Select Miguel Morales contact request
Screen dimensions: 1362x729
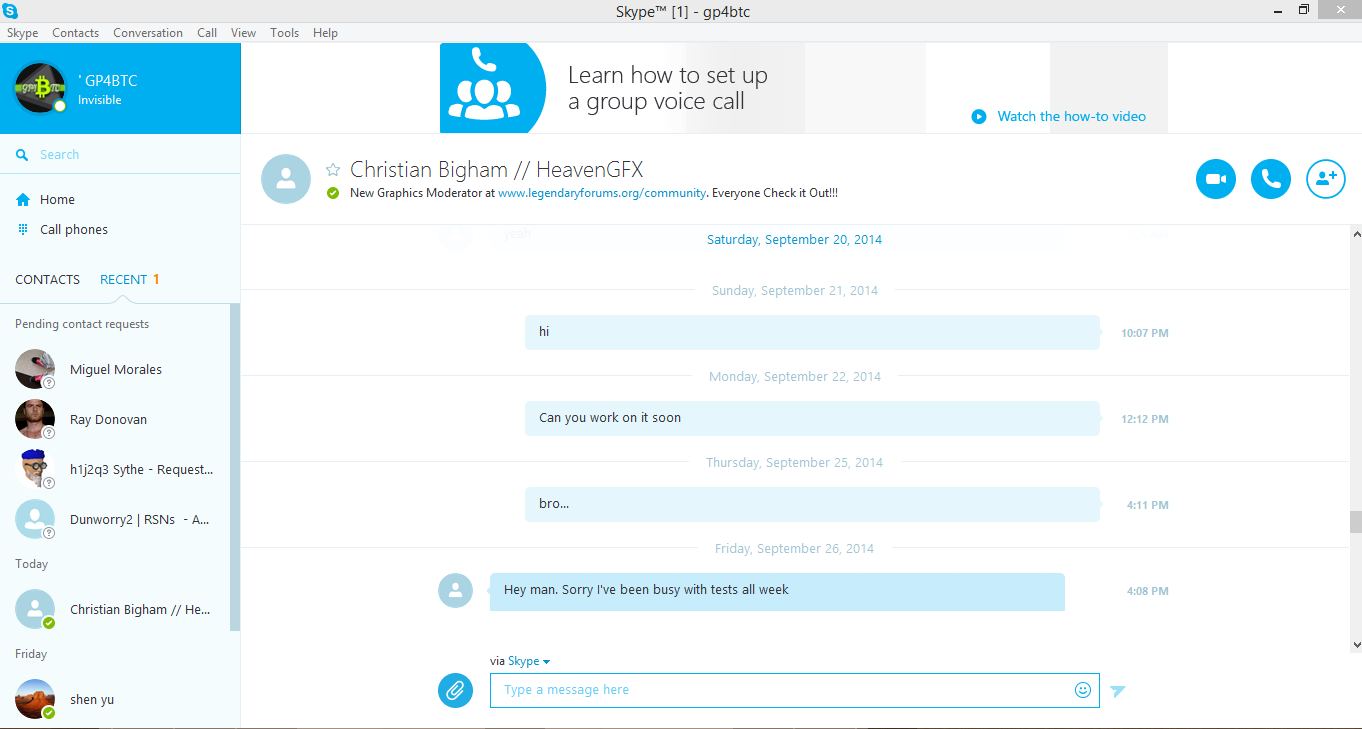116,369
